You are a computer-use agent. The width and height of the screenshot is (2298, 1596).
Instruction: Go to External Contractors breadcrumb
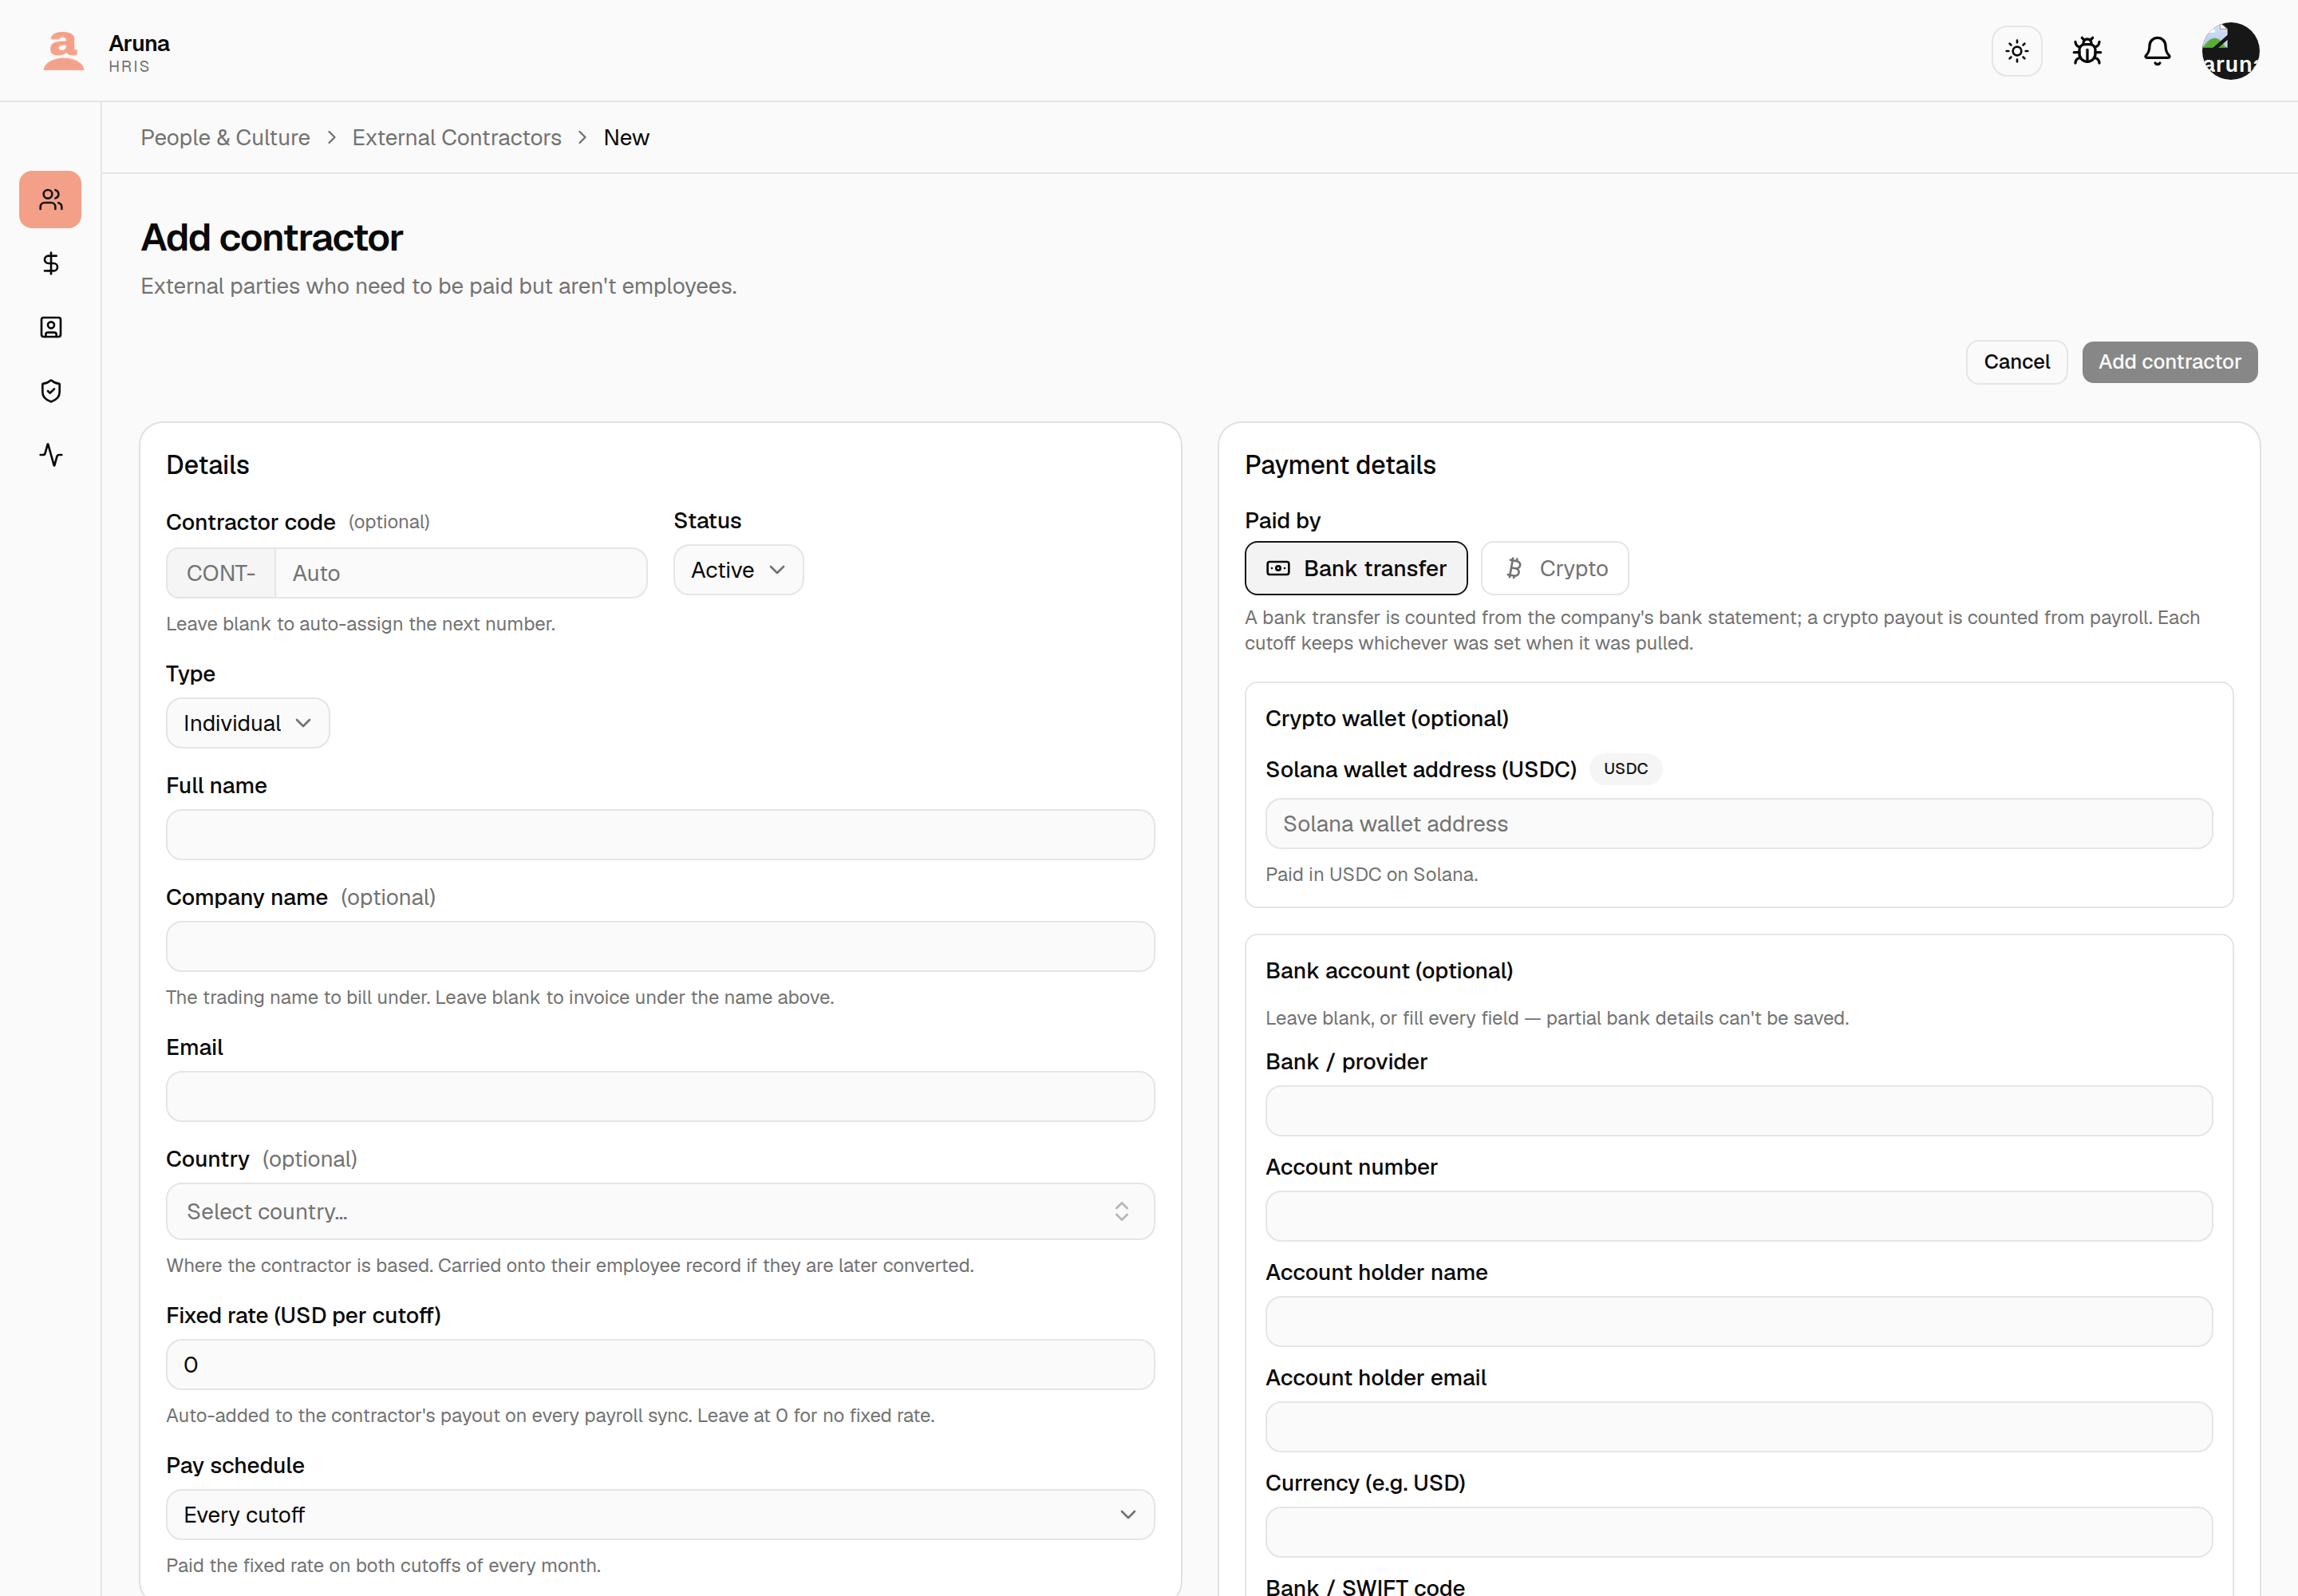pos(457,138)
